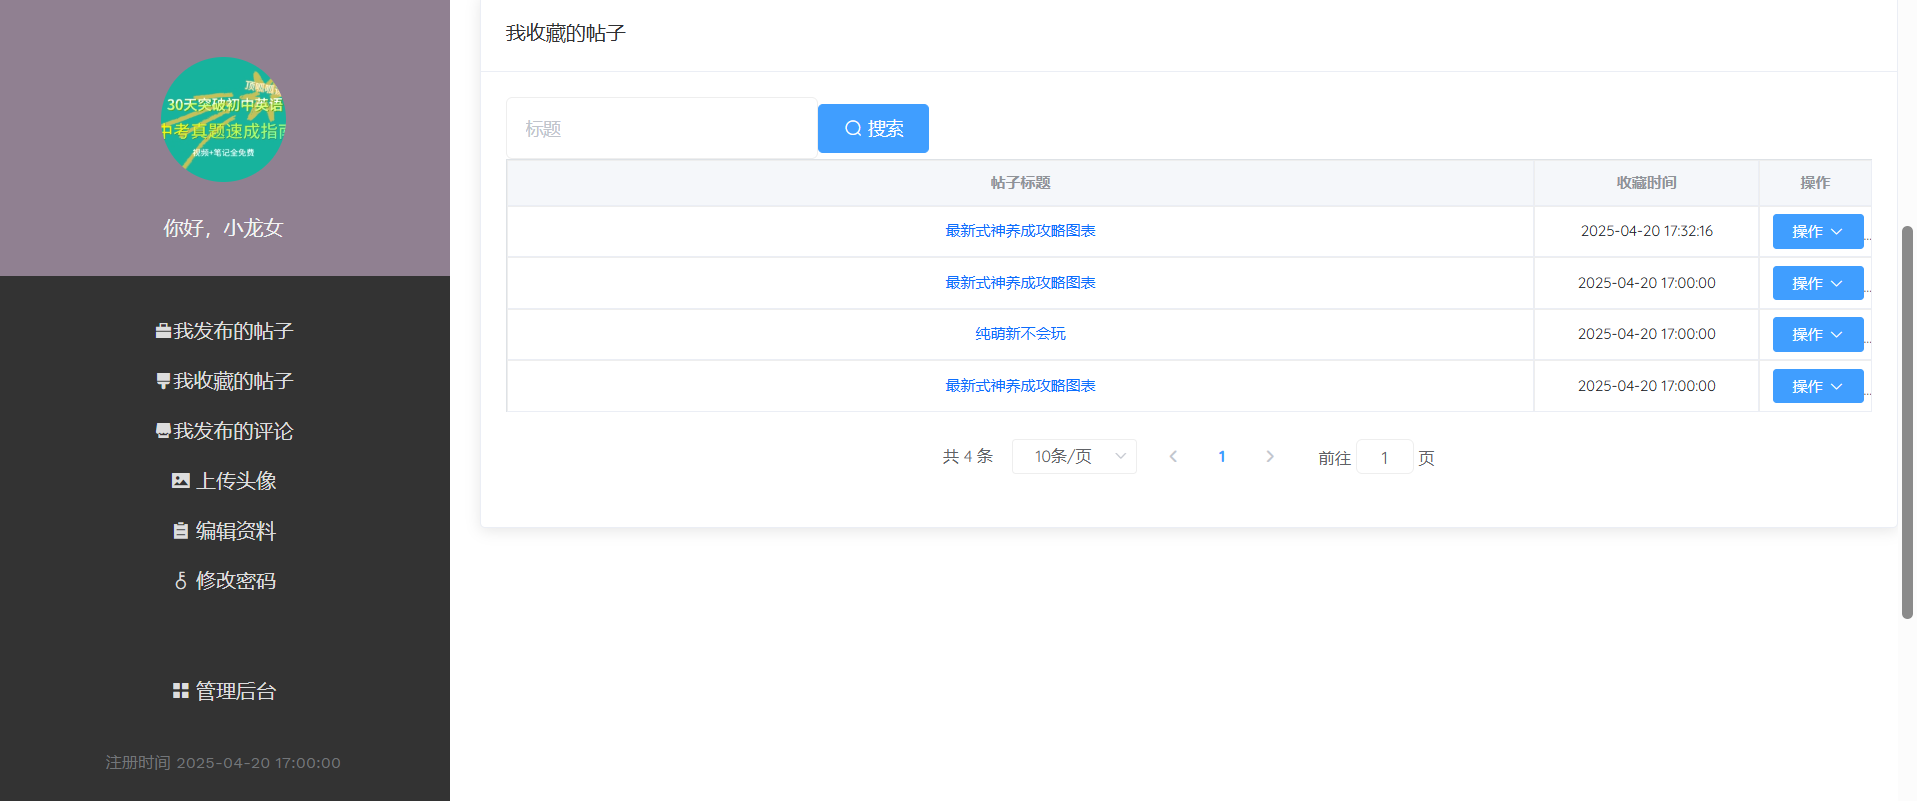The width and height of the screenshot is (1917, 801).
Task: Click the 你好，小龙女 greeting text
Action: 224,228
